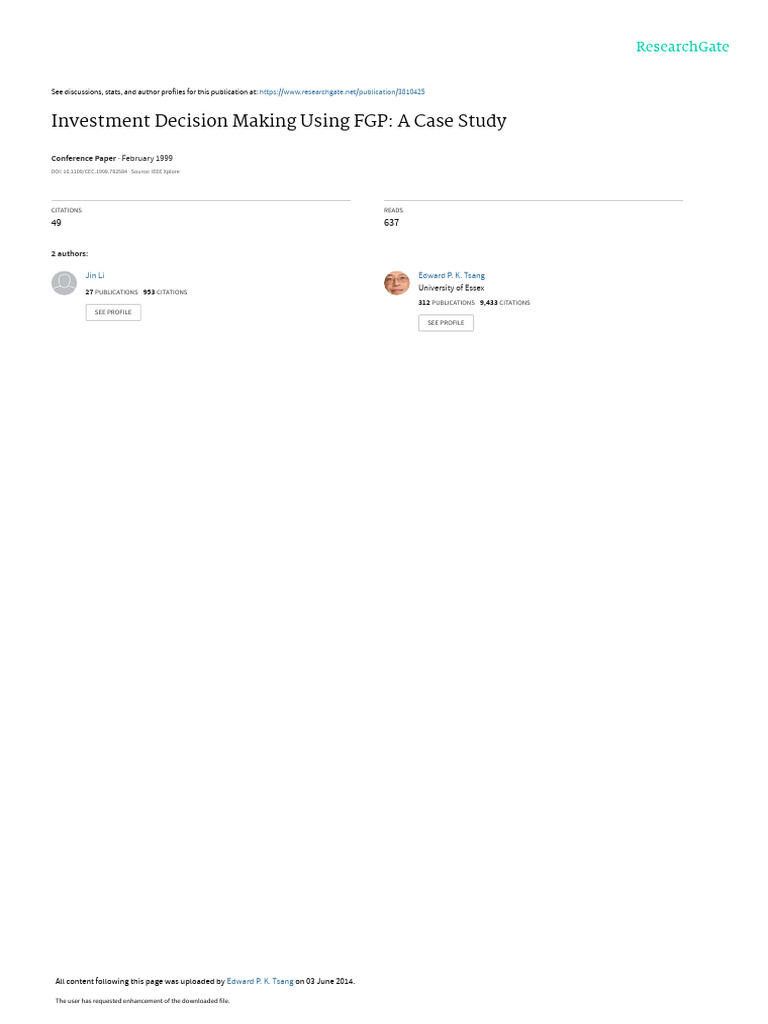Click Edward P. K. Tsang's profile photo

click(396, 283)
